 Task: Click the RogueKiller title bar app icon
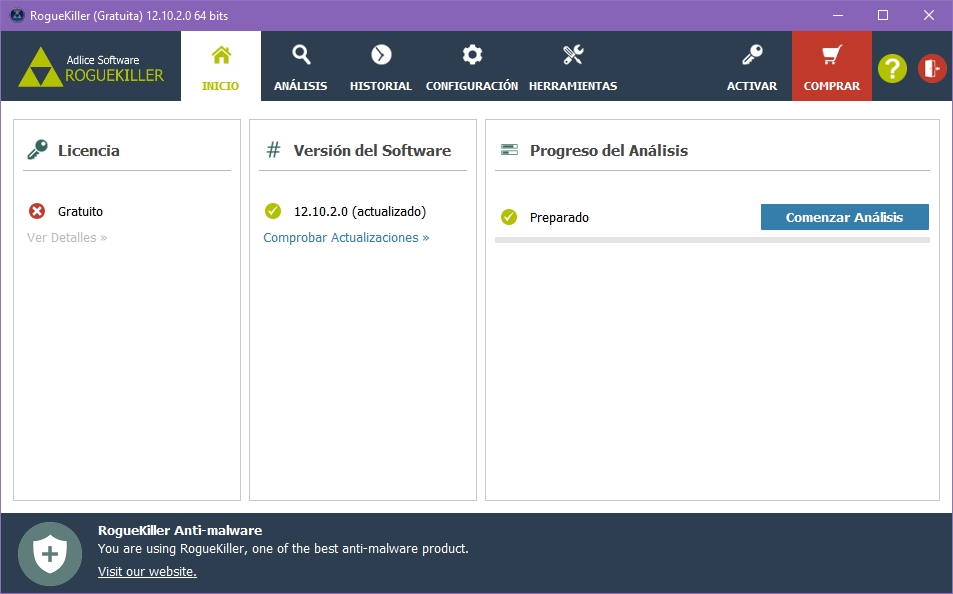(17, 15)
